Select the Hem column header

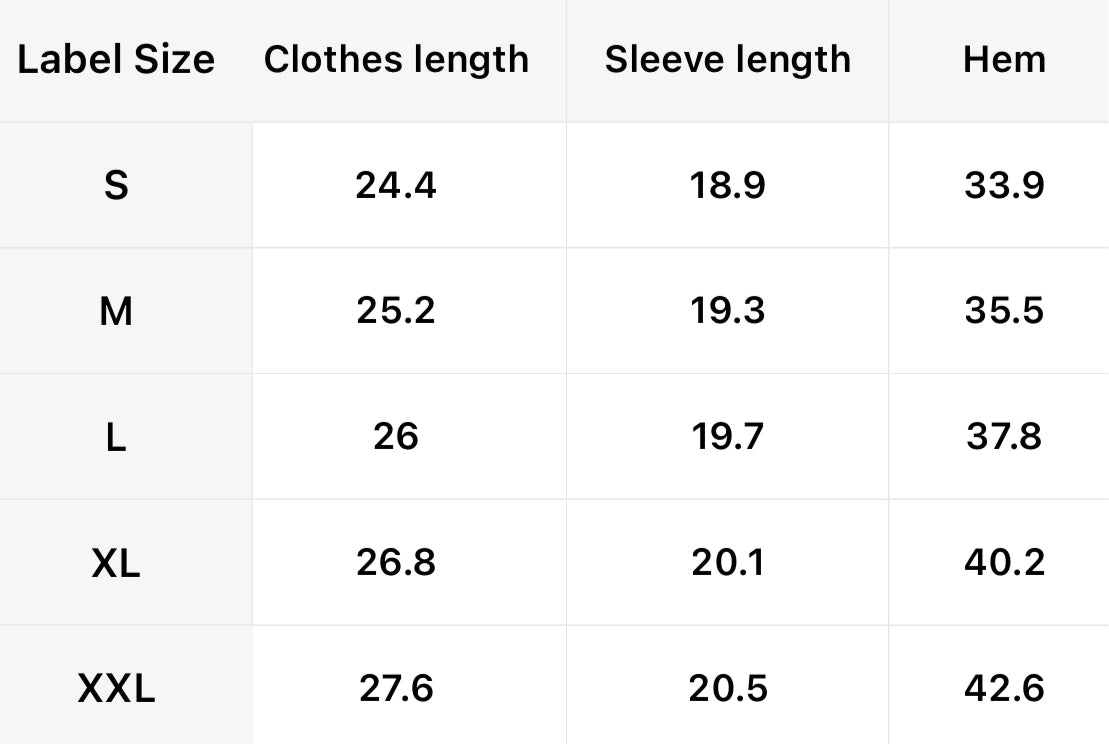tap(1004, 60)
